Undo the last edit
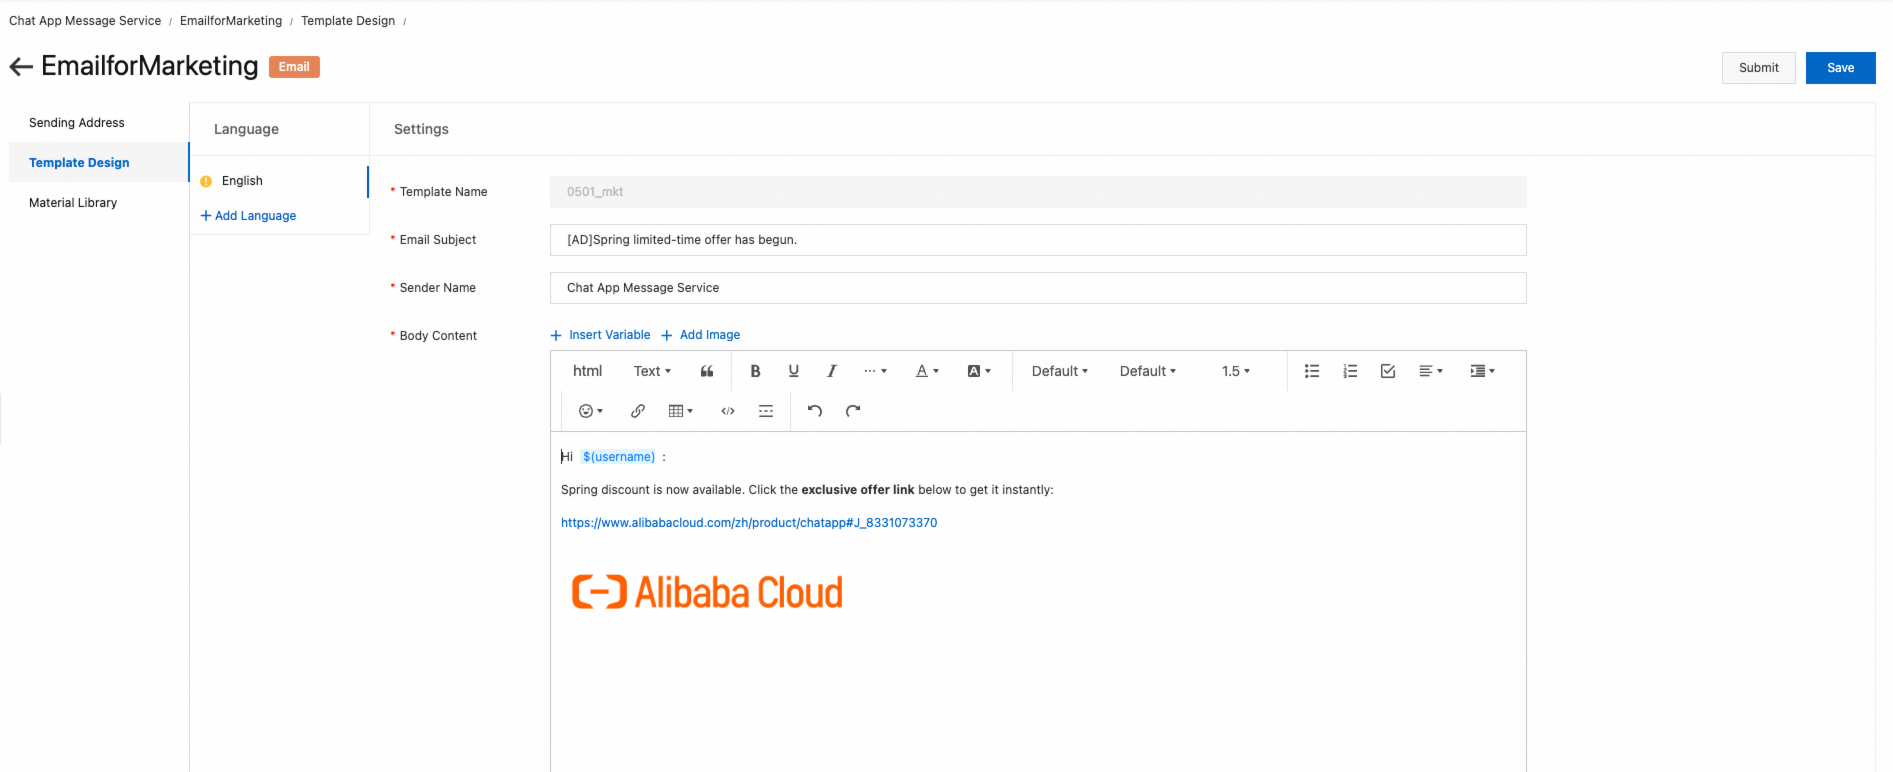 pyautogui.click(x=815, y=411)
